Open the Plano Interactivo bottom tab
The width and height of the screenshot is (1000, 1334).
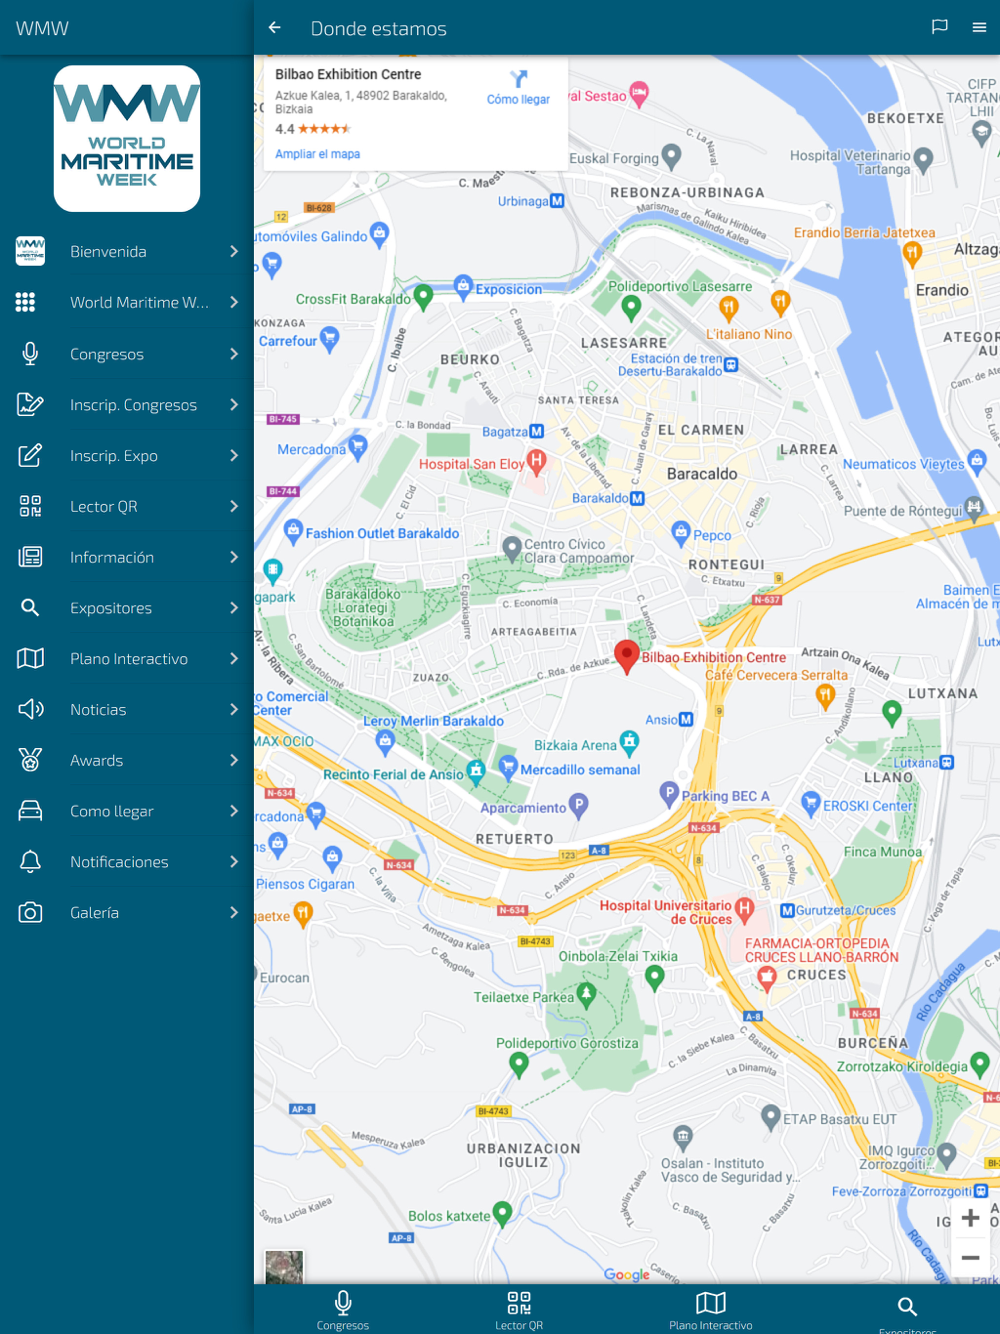pos(711,1309)
